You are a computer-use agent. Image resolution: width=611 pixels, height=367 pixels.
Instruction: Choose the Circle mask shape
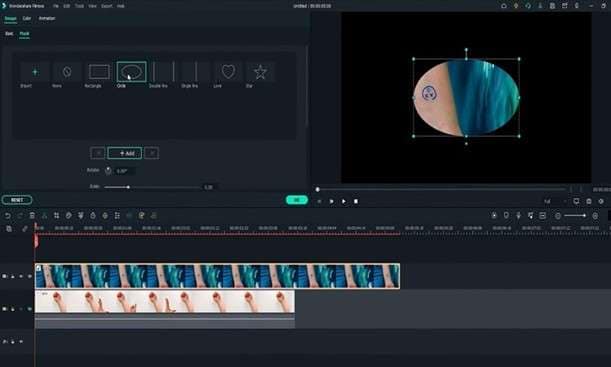132,72
